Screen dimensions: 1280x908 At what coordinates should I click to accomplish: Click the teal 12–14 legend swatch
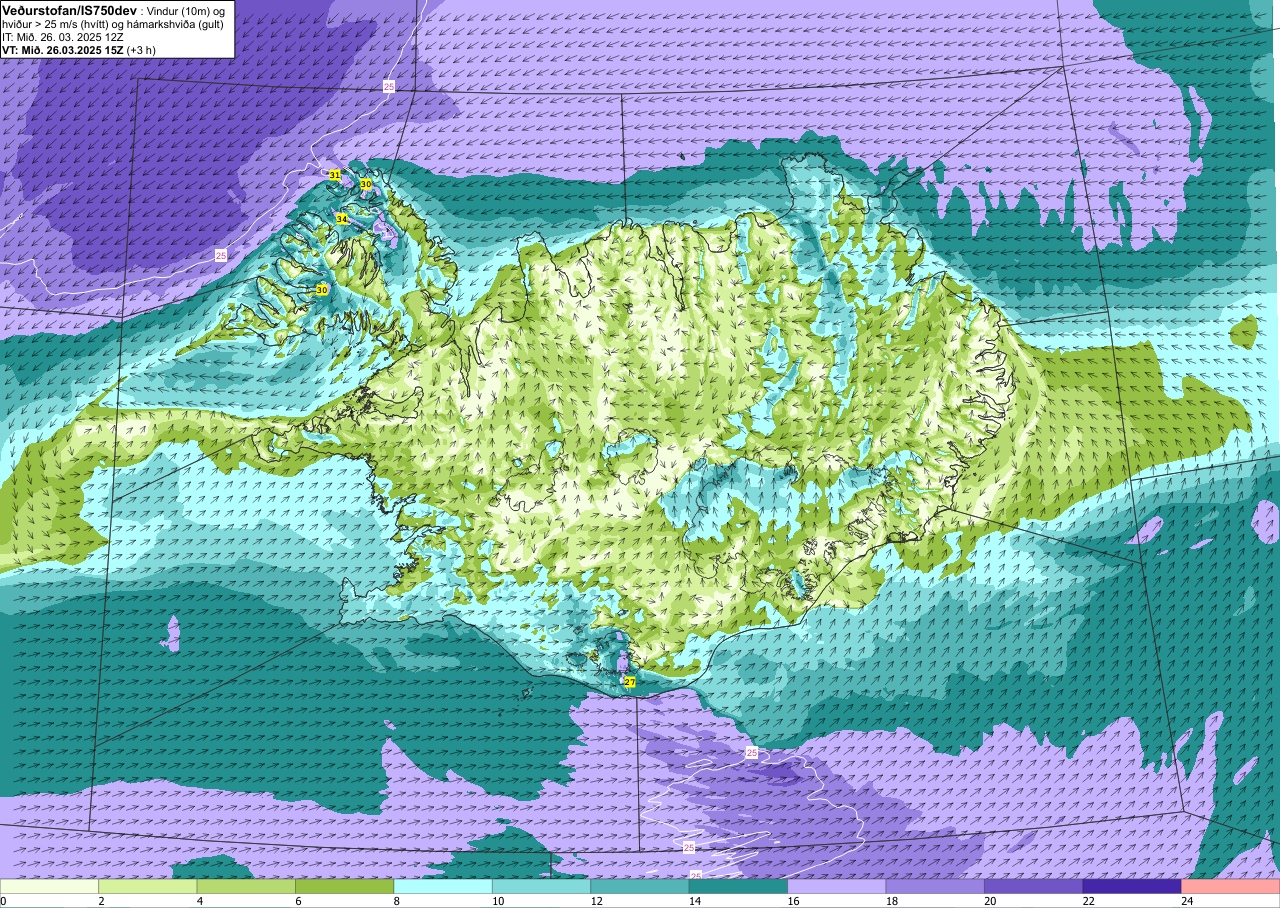click(x=640, y=886)
